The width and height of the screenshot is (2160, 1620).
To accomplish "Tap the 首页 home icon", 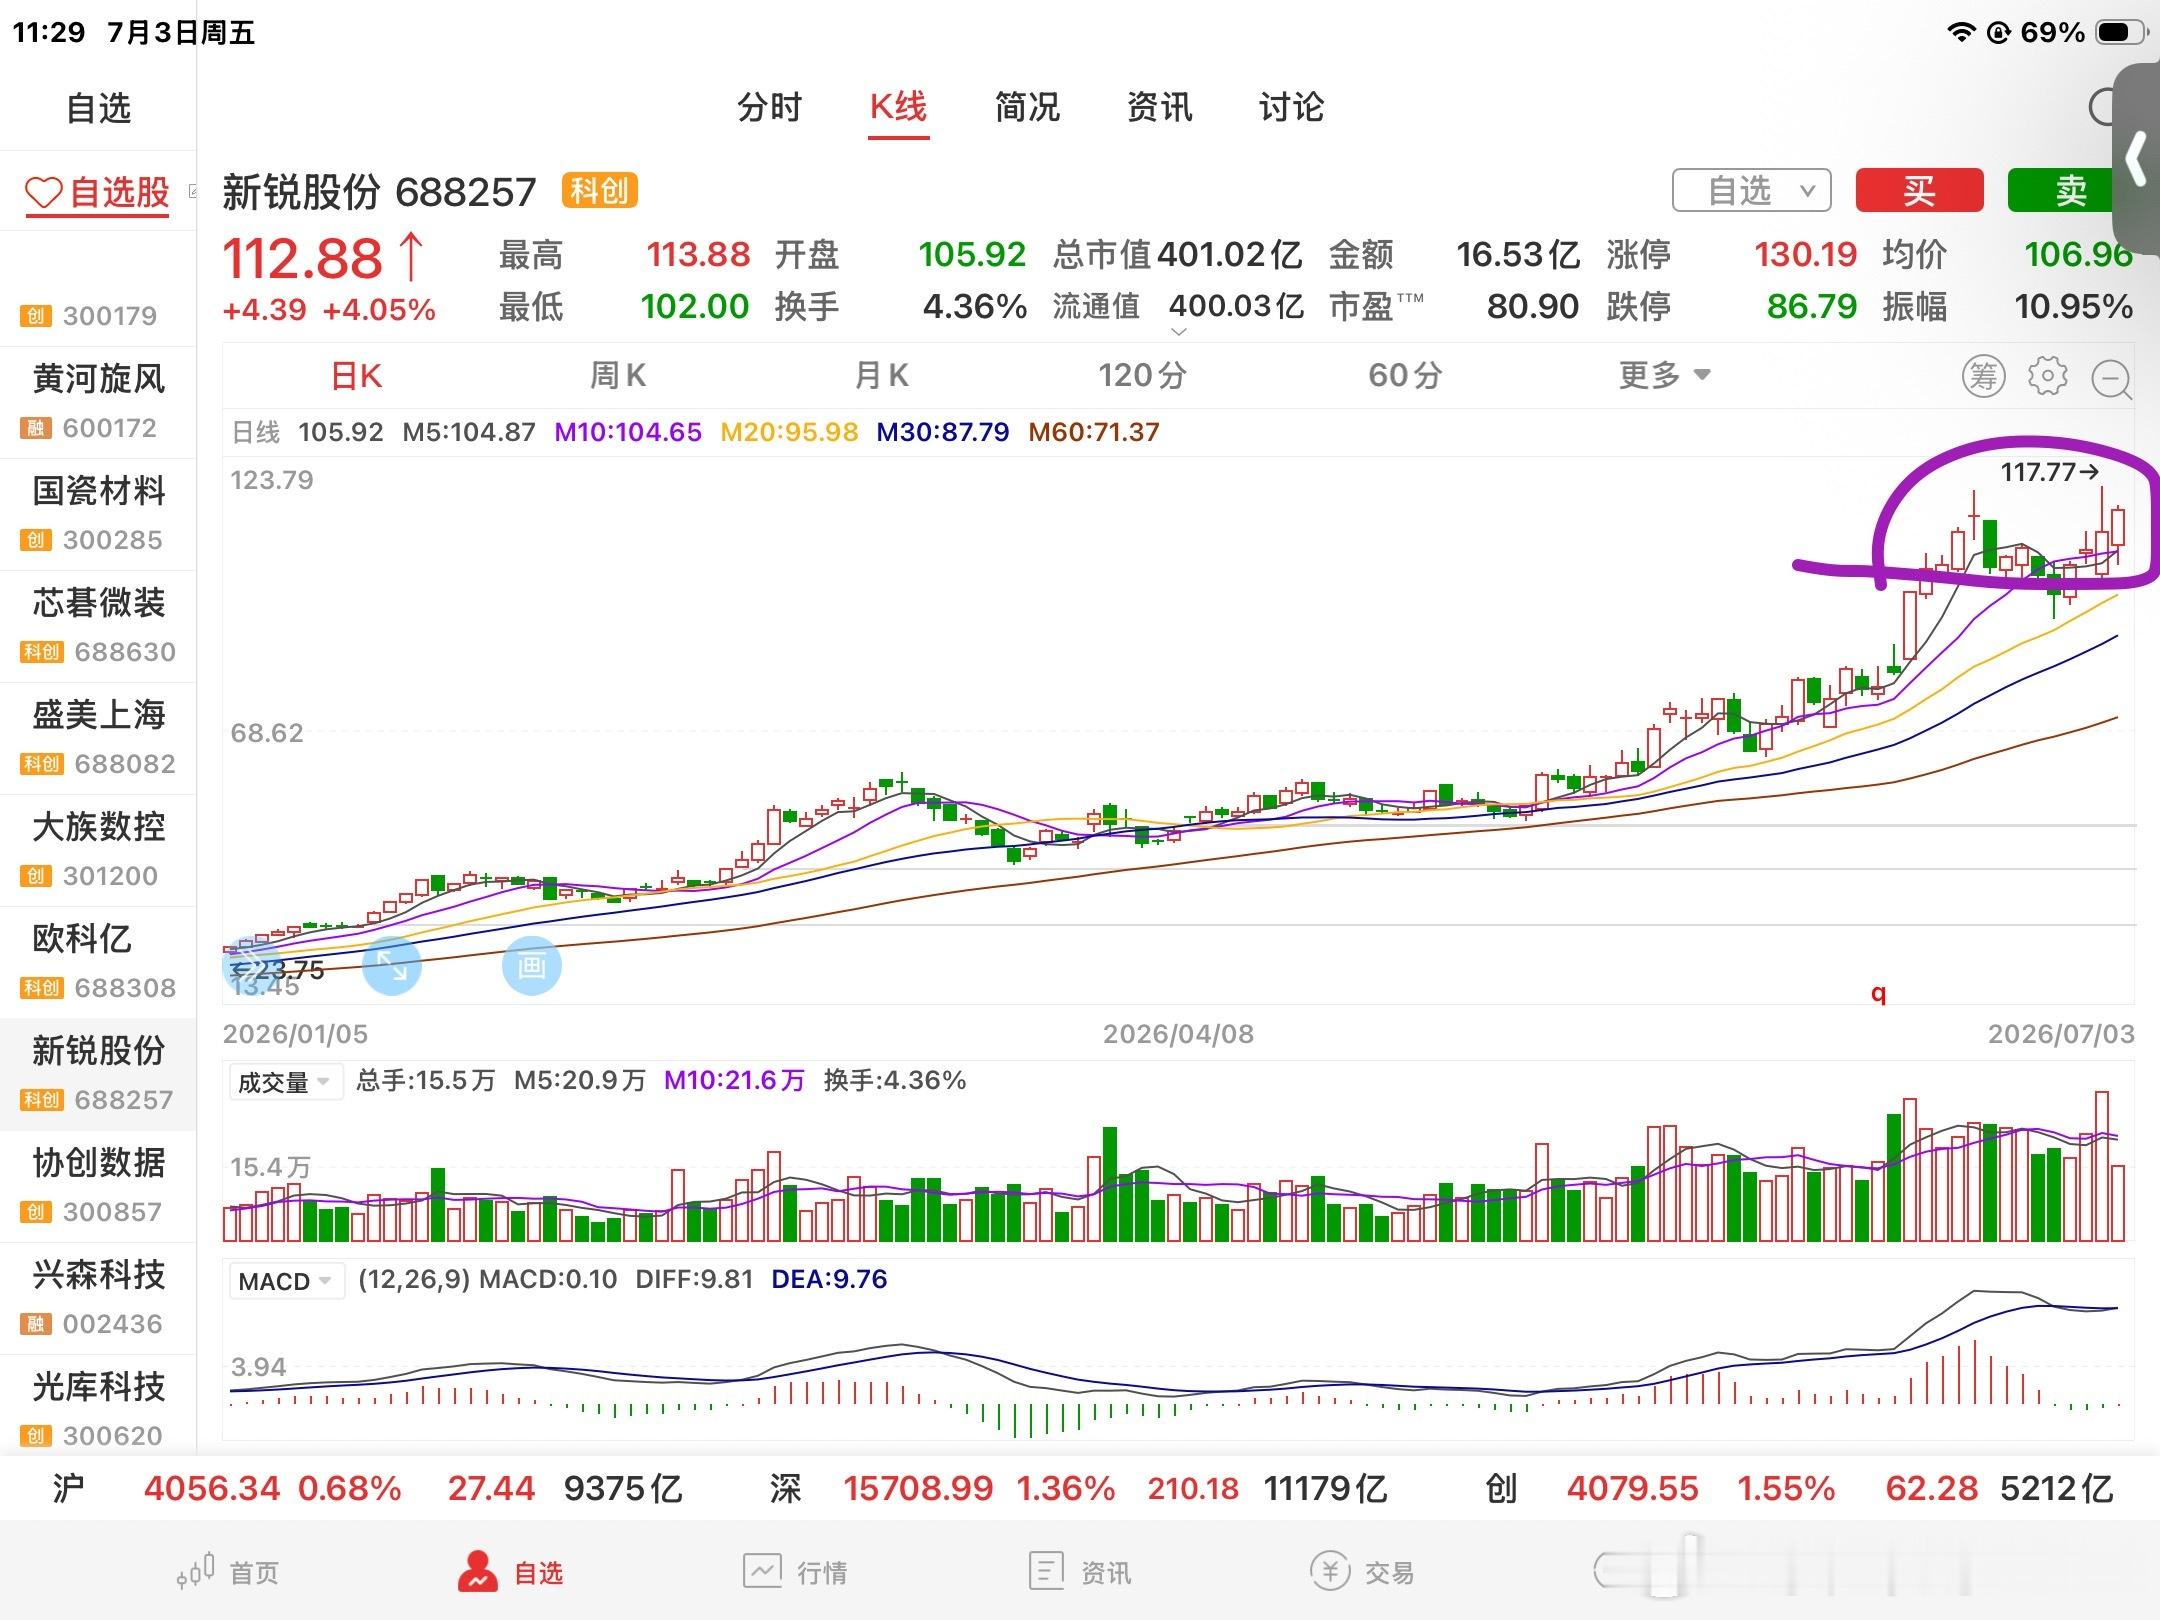I will click(195, 1571).
